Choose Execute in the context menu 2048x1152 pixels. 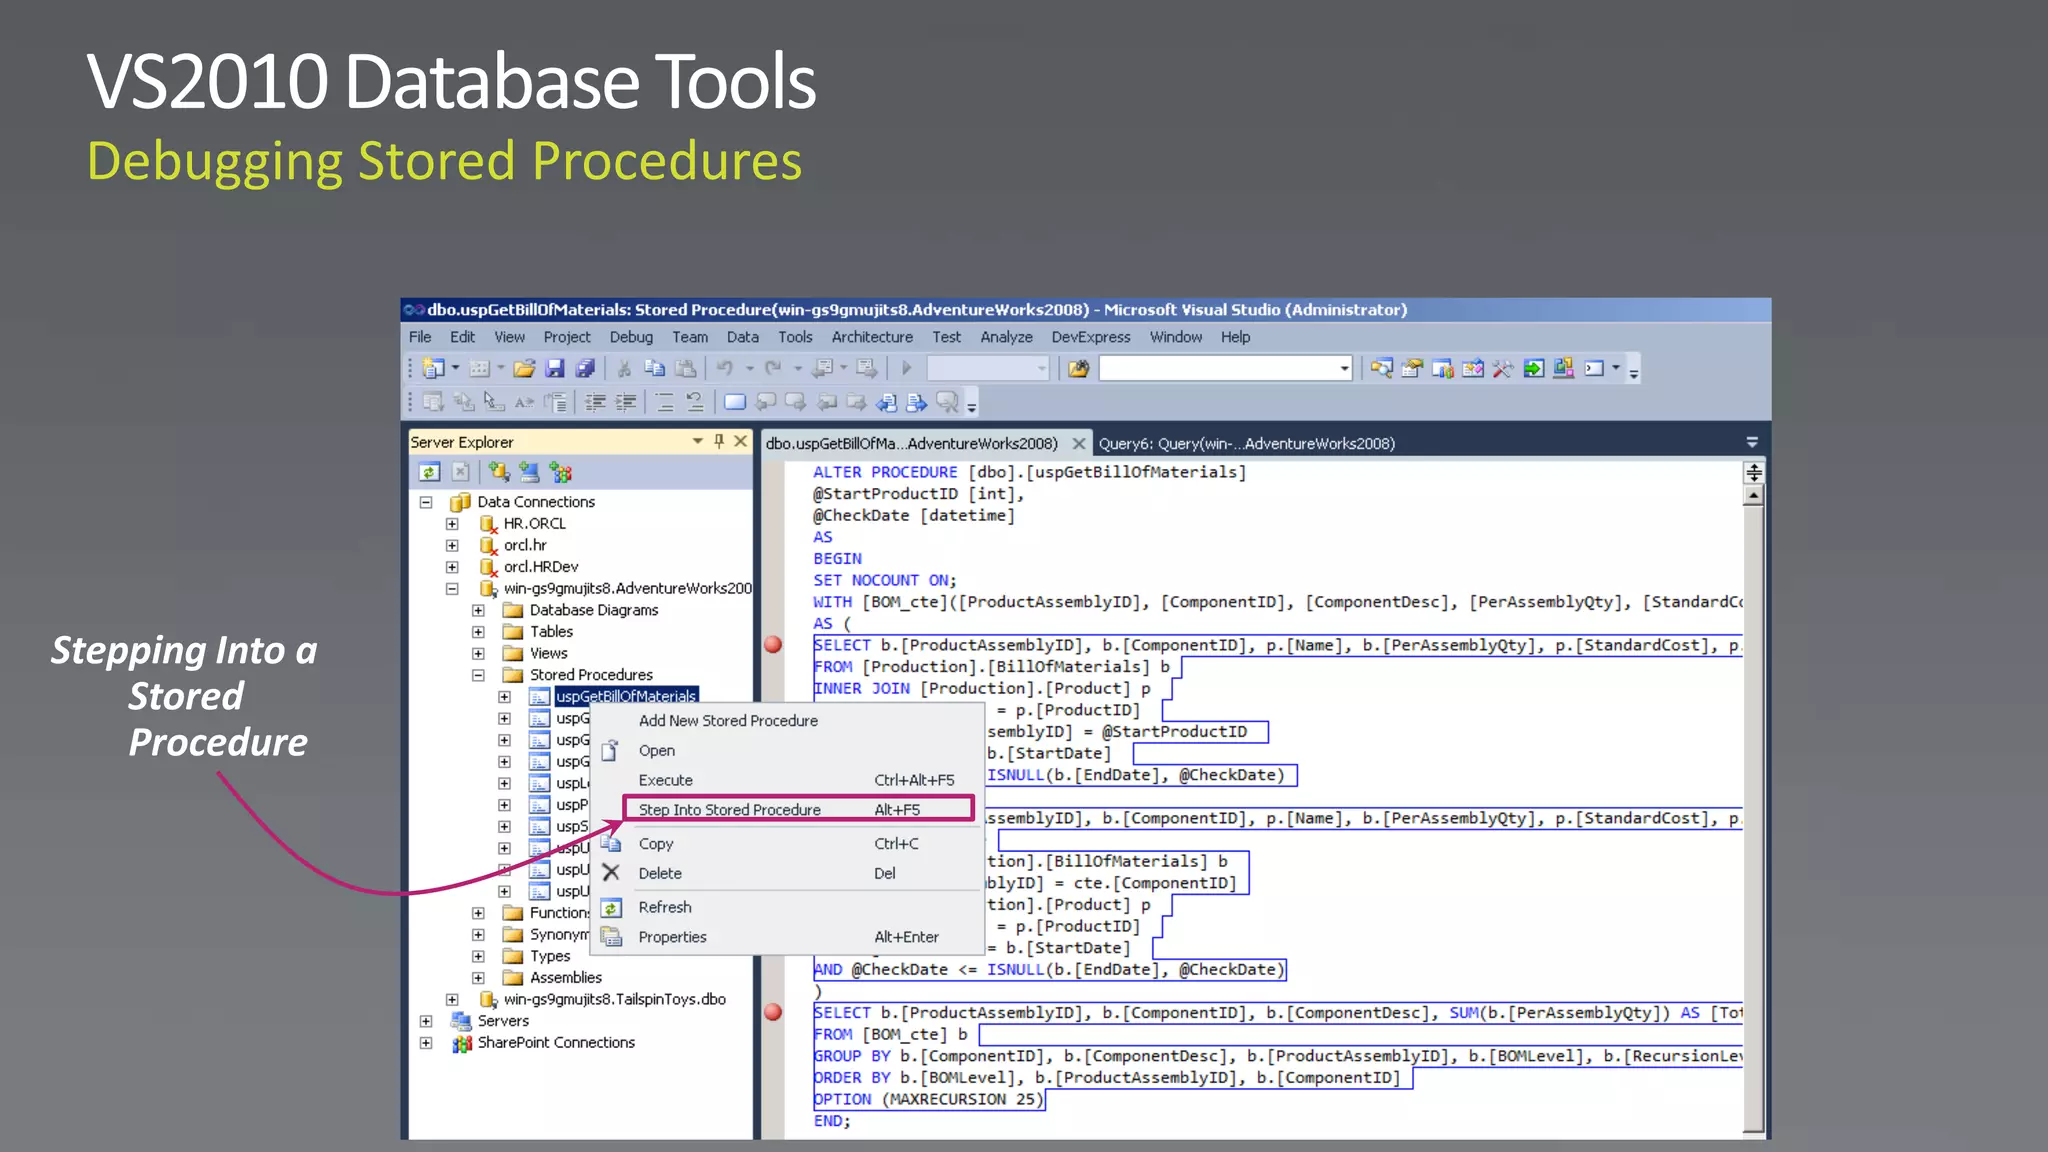786,780
